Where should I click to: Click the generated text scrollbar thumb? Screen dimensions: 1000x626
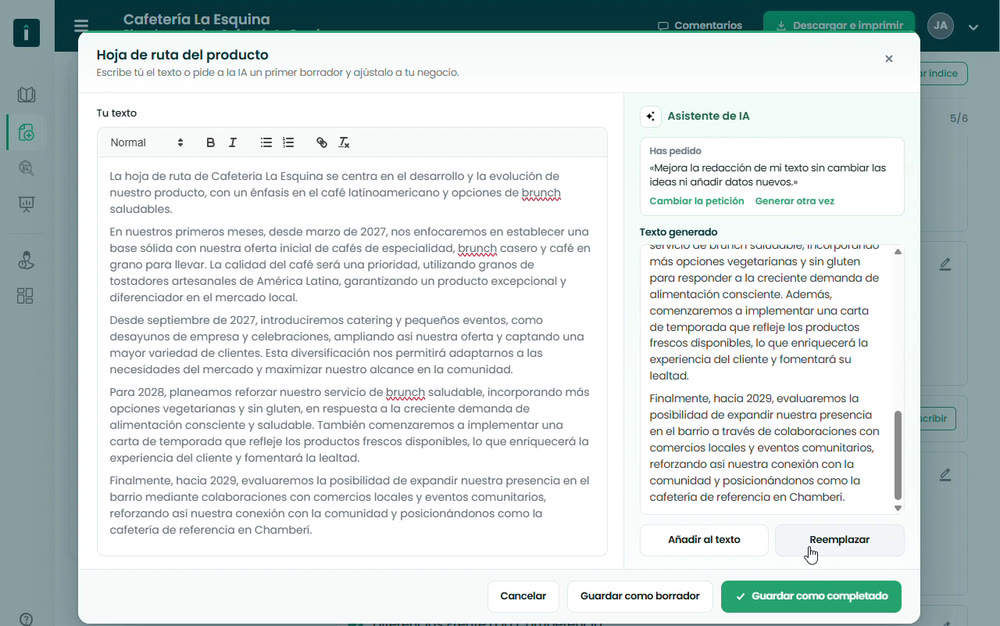click(x=897, y=455)
